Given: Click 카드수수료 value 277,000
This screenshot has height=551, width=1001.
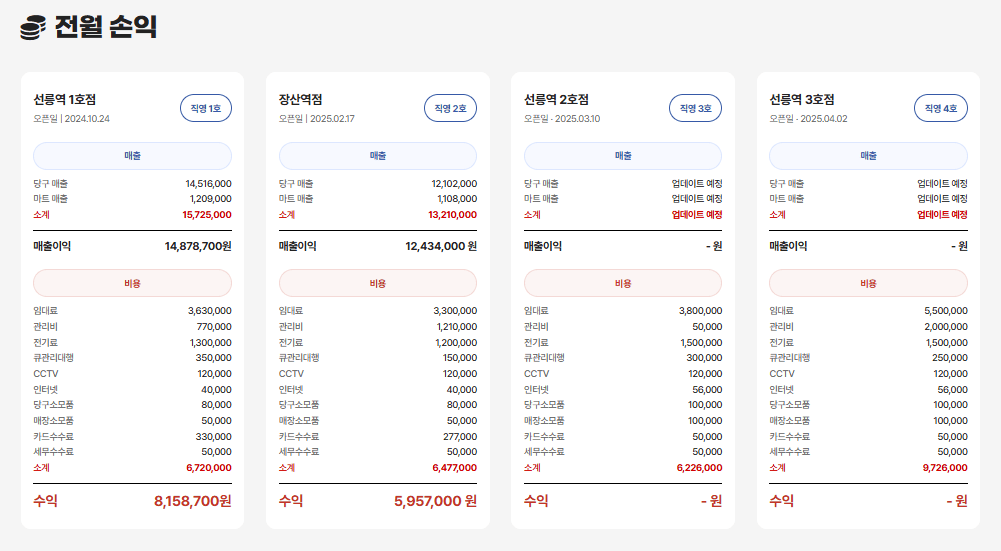Looking at the screenshot, I should click(460, 437).
